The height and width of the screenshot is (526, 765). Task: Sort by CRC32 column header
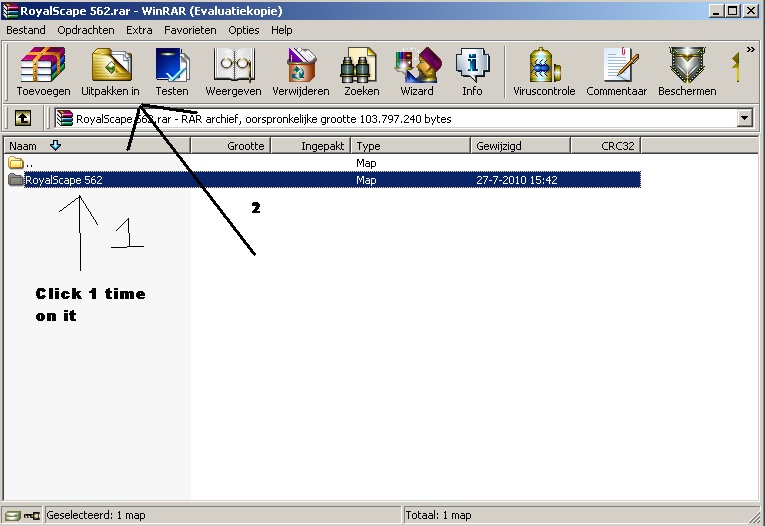[x=605, y=146]
